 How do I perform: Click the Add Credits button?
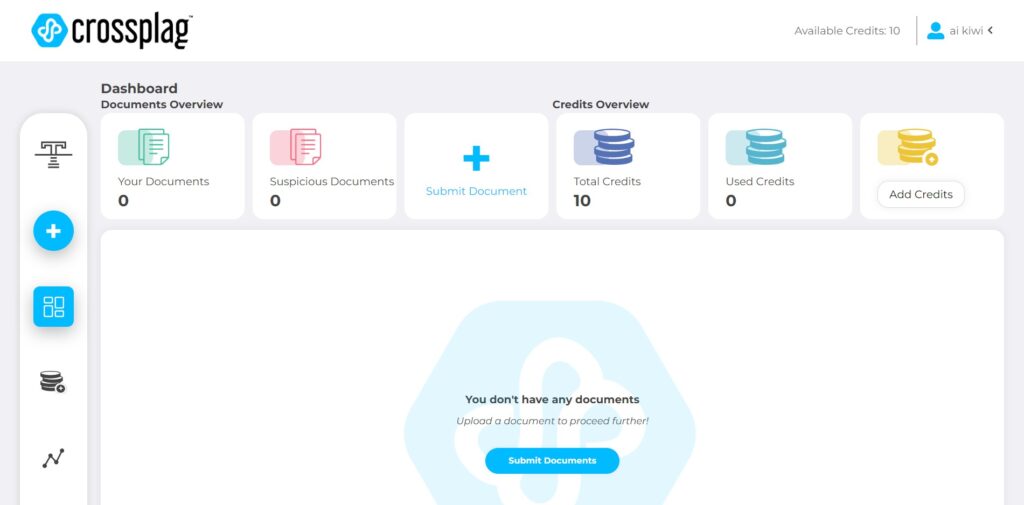[x=921, y=195]
